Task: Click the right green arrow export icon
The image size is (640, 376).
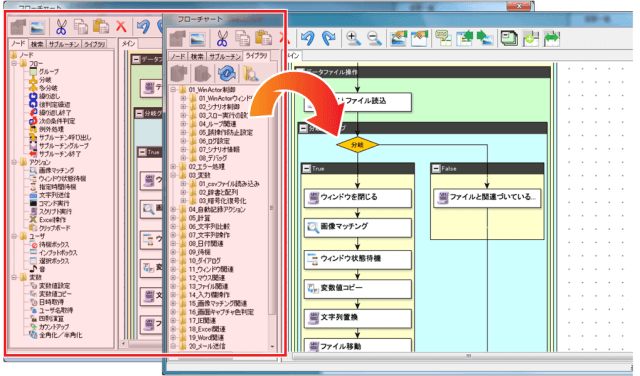Action: 484,38
